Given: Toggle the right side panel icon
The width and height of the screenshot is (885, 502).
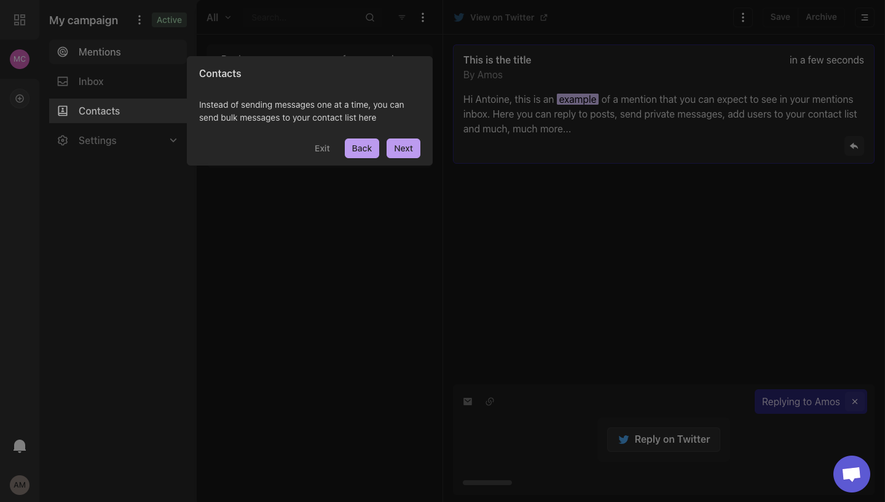Looking at the screenshot, I should click(x=864, y=18).
